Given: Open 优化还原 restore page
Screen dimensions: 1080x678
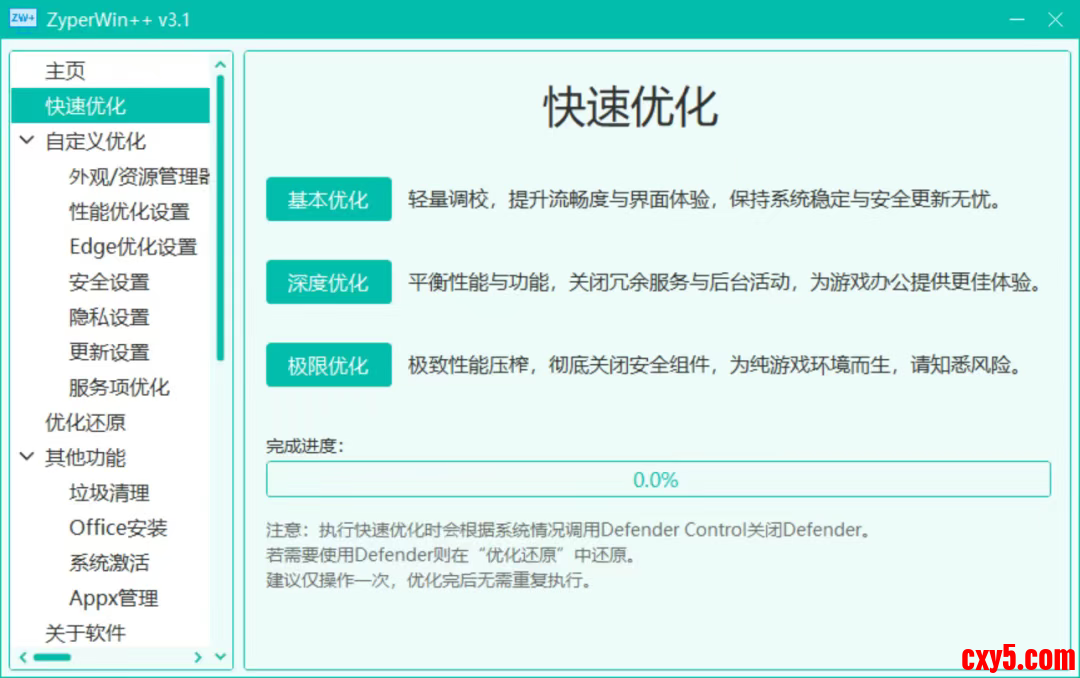Looking at the screenshot, I should coord(86,423).
